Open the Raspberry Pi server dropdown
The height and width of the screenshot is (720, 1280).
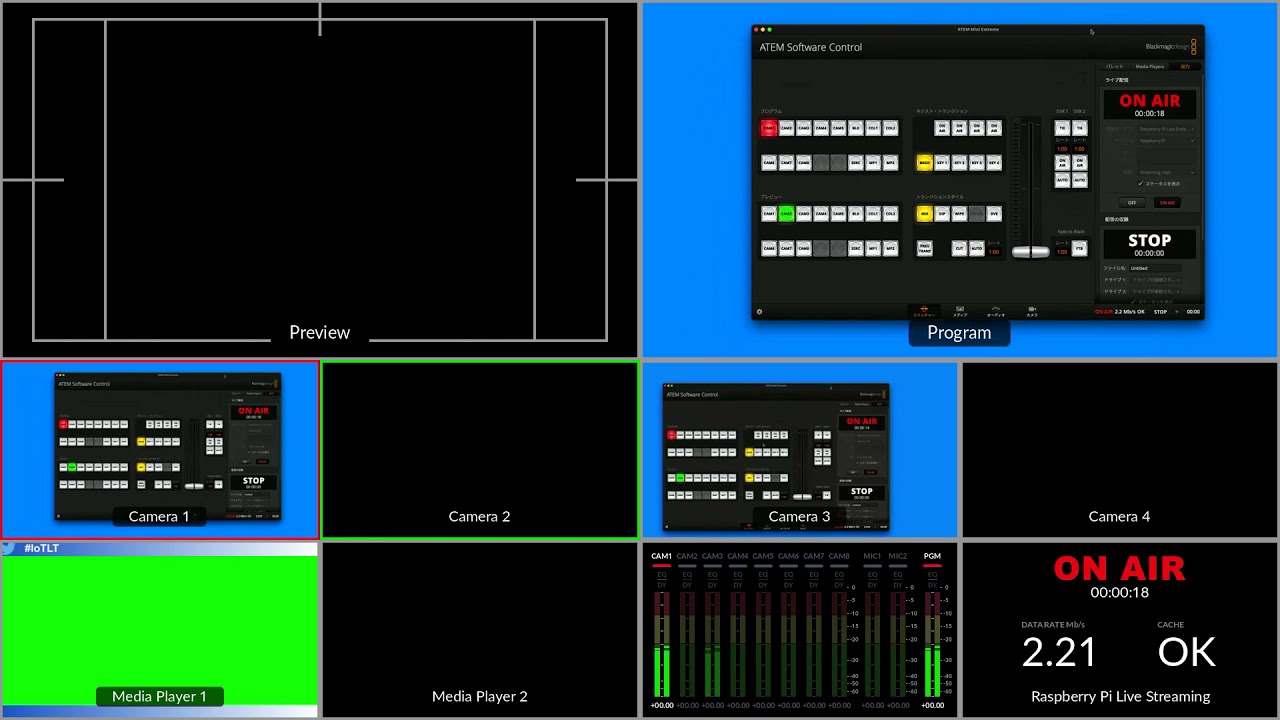pyautogui.click(x=1167, y=141)
